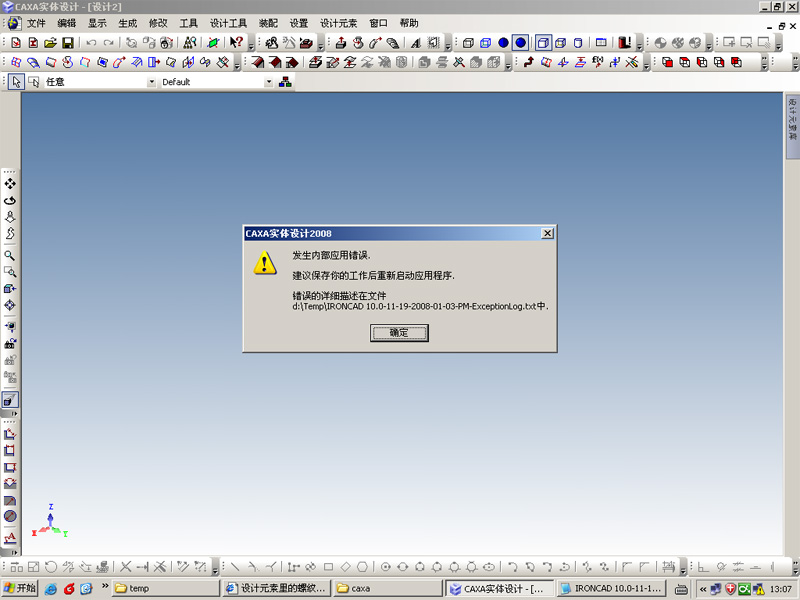This screenshot has height=600, width=800.
Task: Toggle the smooth shaded blue sphere with outline
Action: pos(520,43)
